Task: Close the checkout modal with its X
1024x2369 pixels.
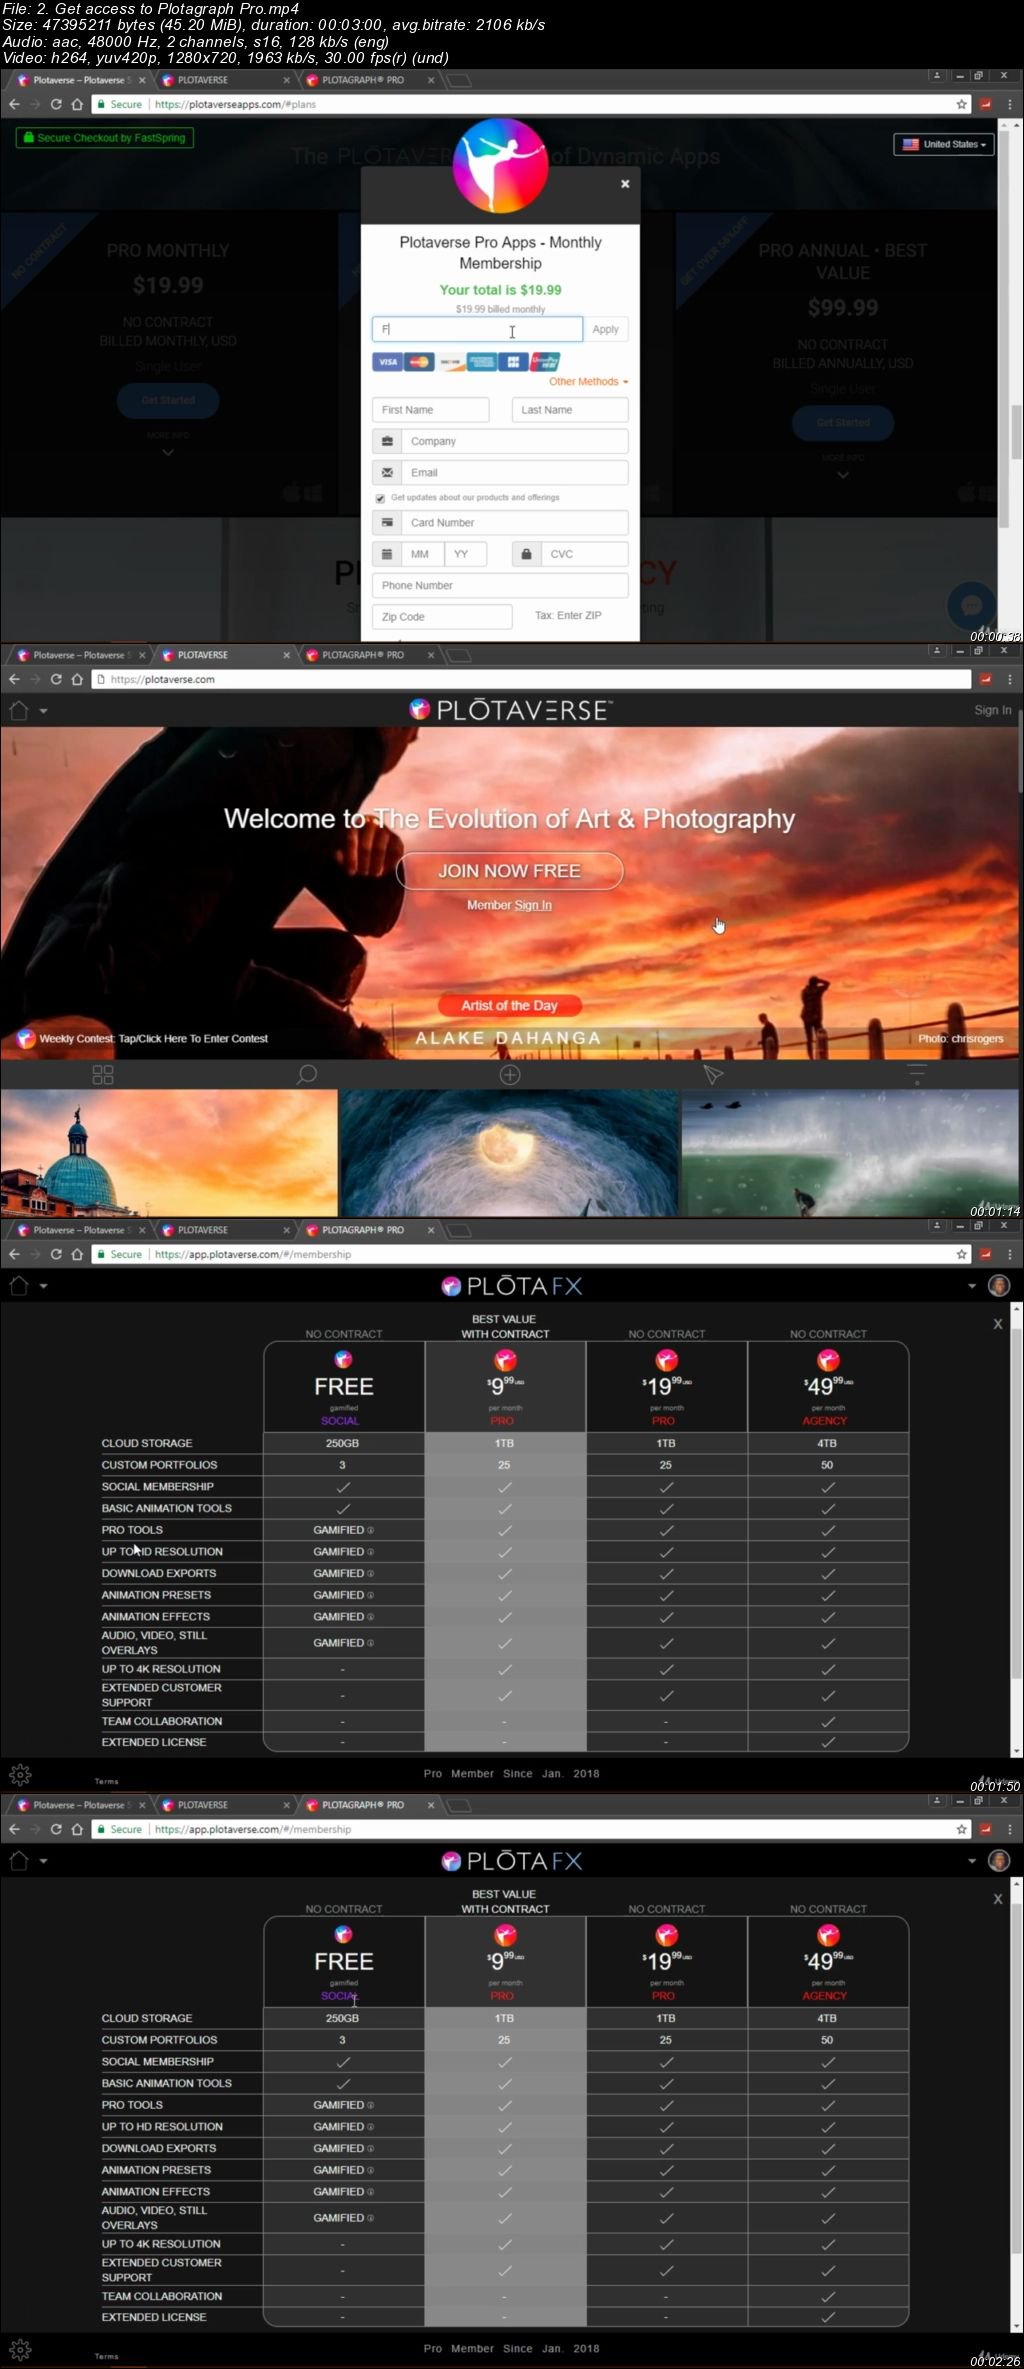Action: click(x=625, y=183)
